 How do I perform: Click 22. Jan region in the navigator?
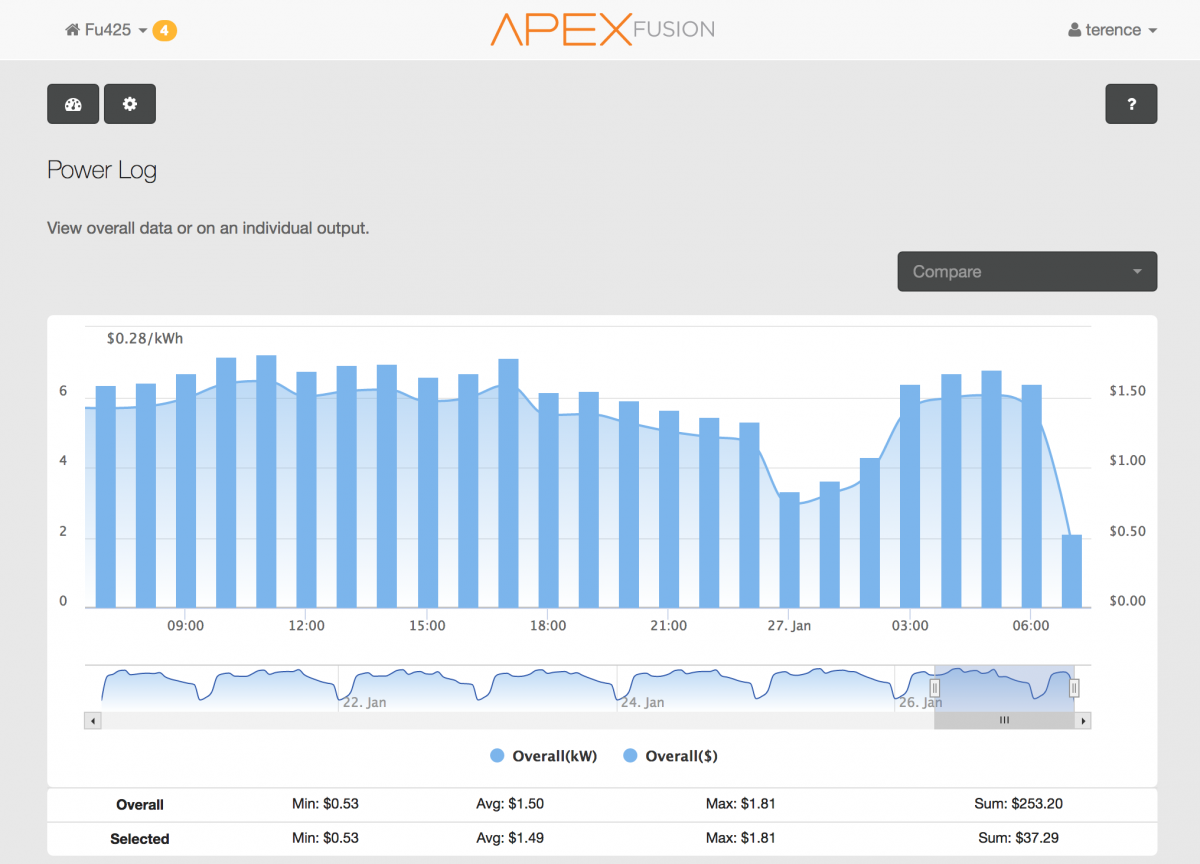364,703
